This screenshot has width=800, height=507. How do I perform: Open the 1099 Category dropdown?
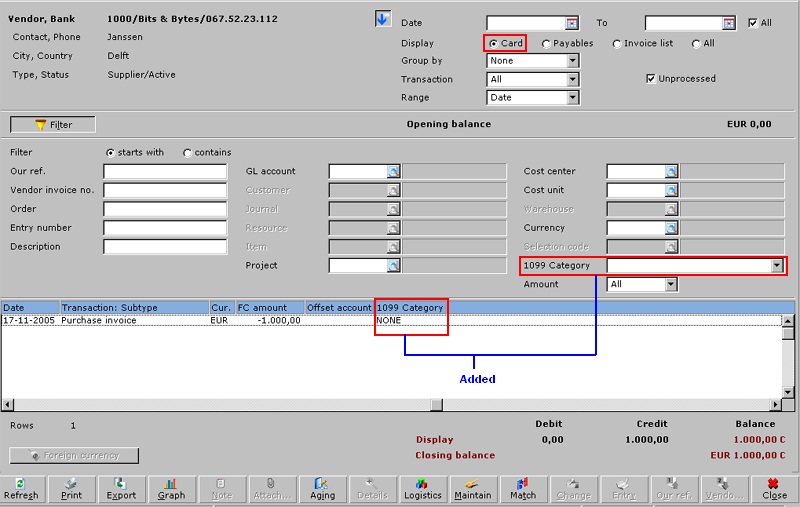point(777,266)
